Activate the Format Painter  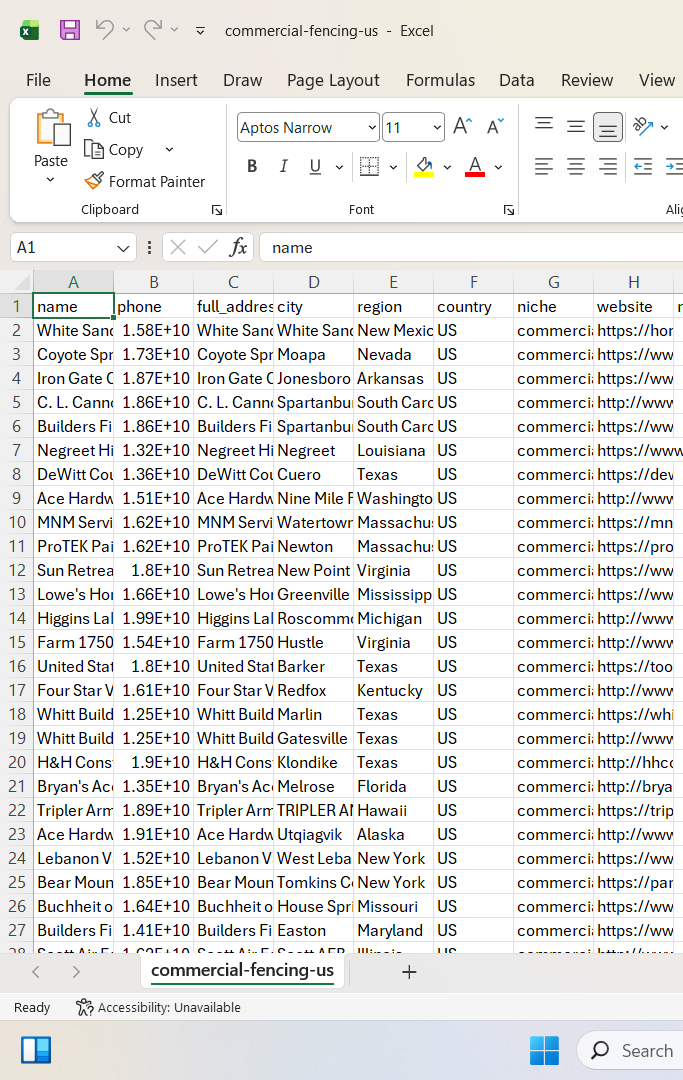(145, 181)
